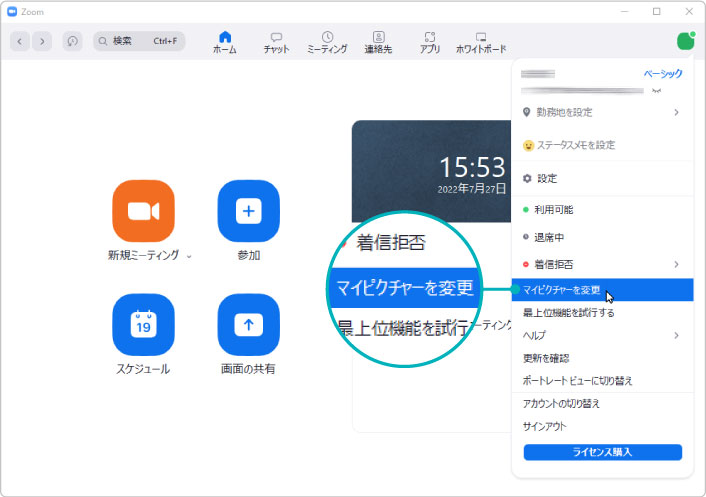Click the forward navigation arrow
Screen dimensions: 706x497
42,41
